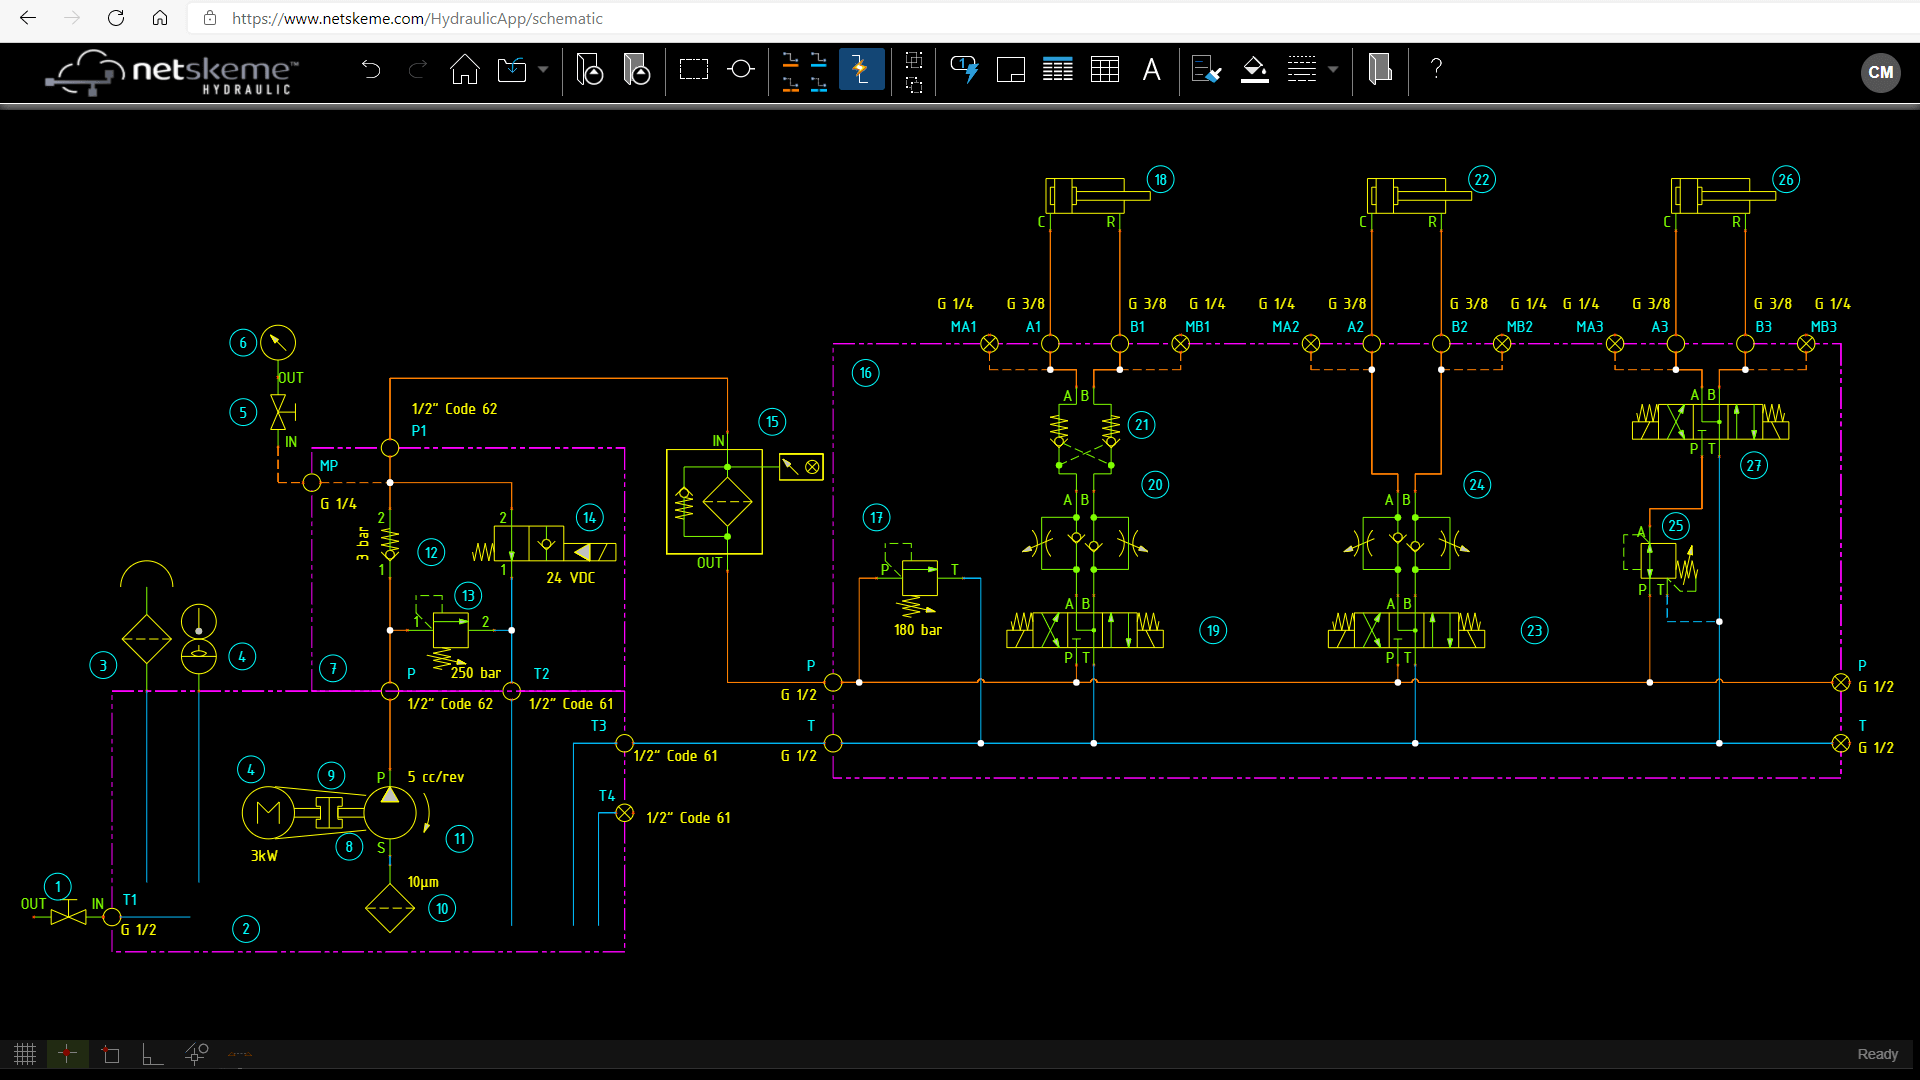Open the second shaded symbol library tool
This screenshot has height=1080, width=1920.
coord(637,69)
